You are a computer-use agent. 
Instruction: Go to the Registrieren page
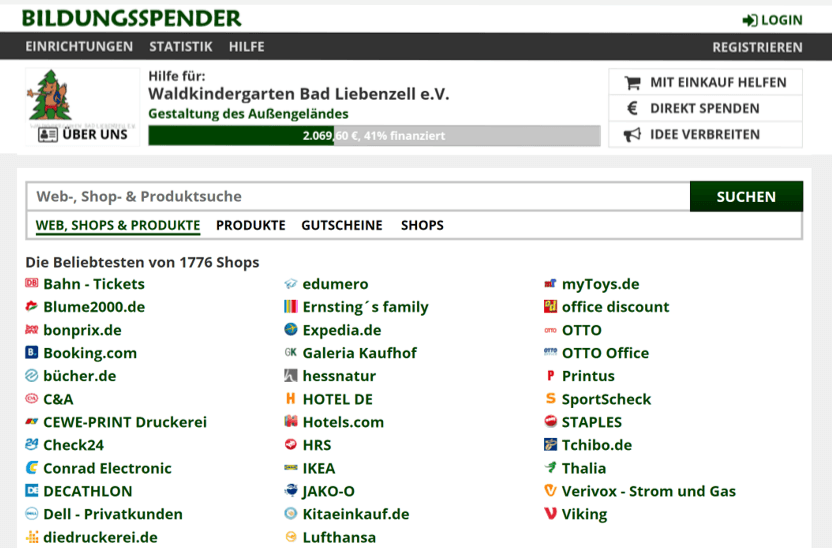tap(757, 47)
